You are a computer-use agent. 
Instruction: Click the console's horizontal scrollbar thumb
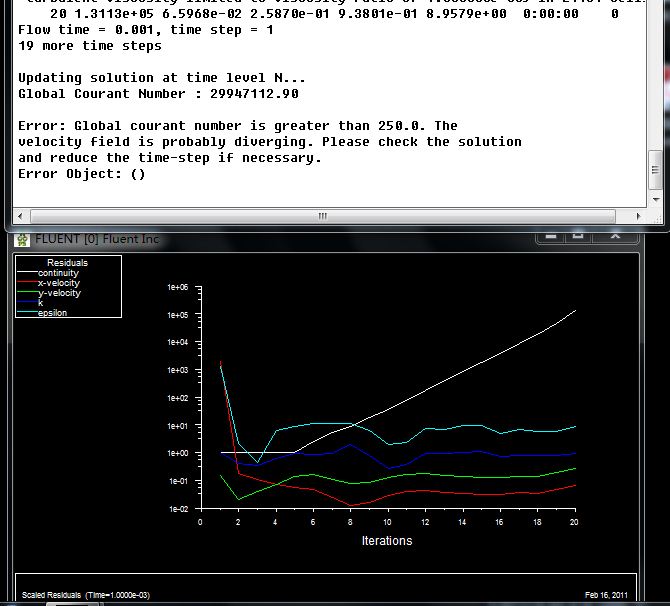322,215
